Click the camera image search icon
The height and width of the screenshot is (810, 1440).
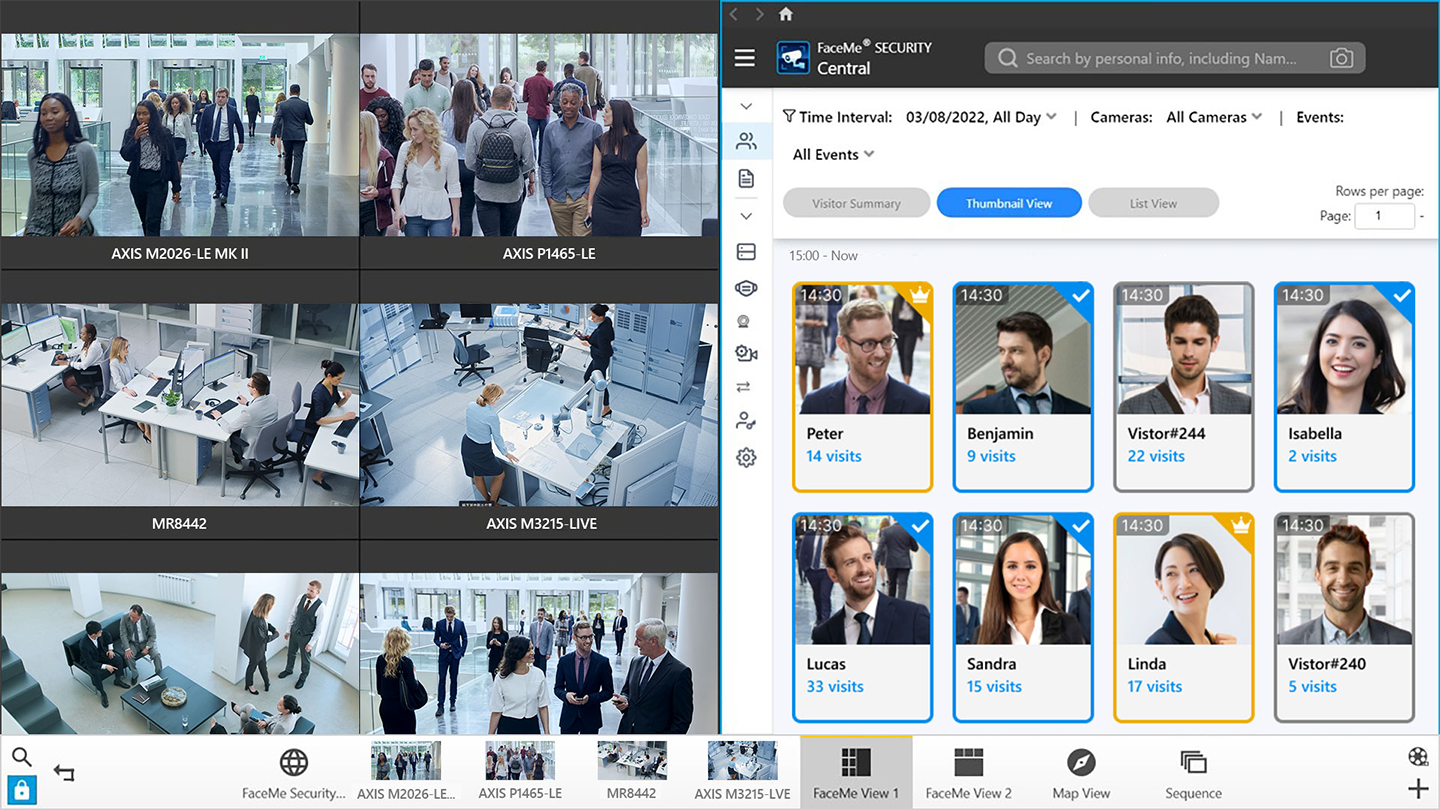(1341, 58)
